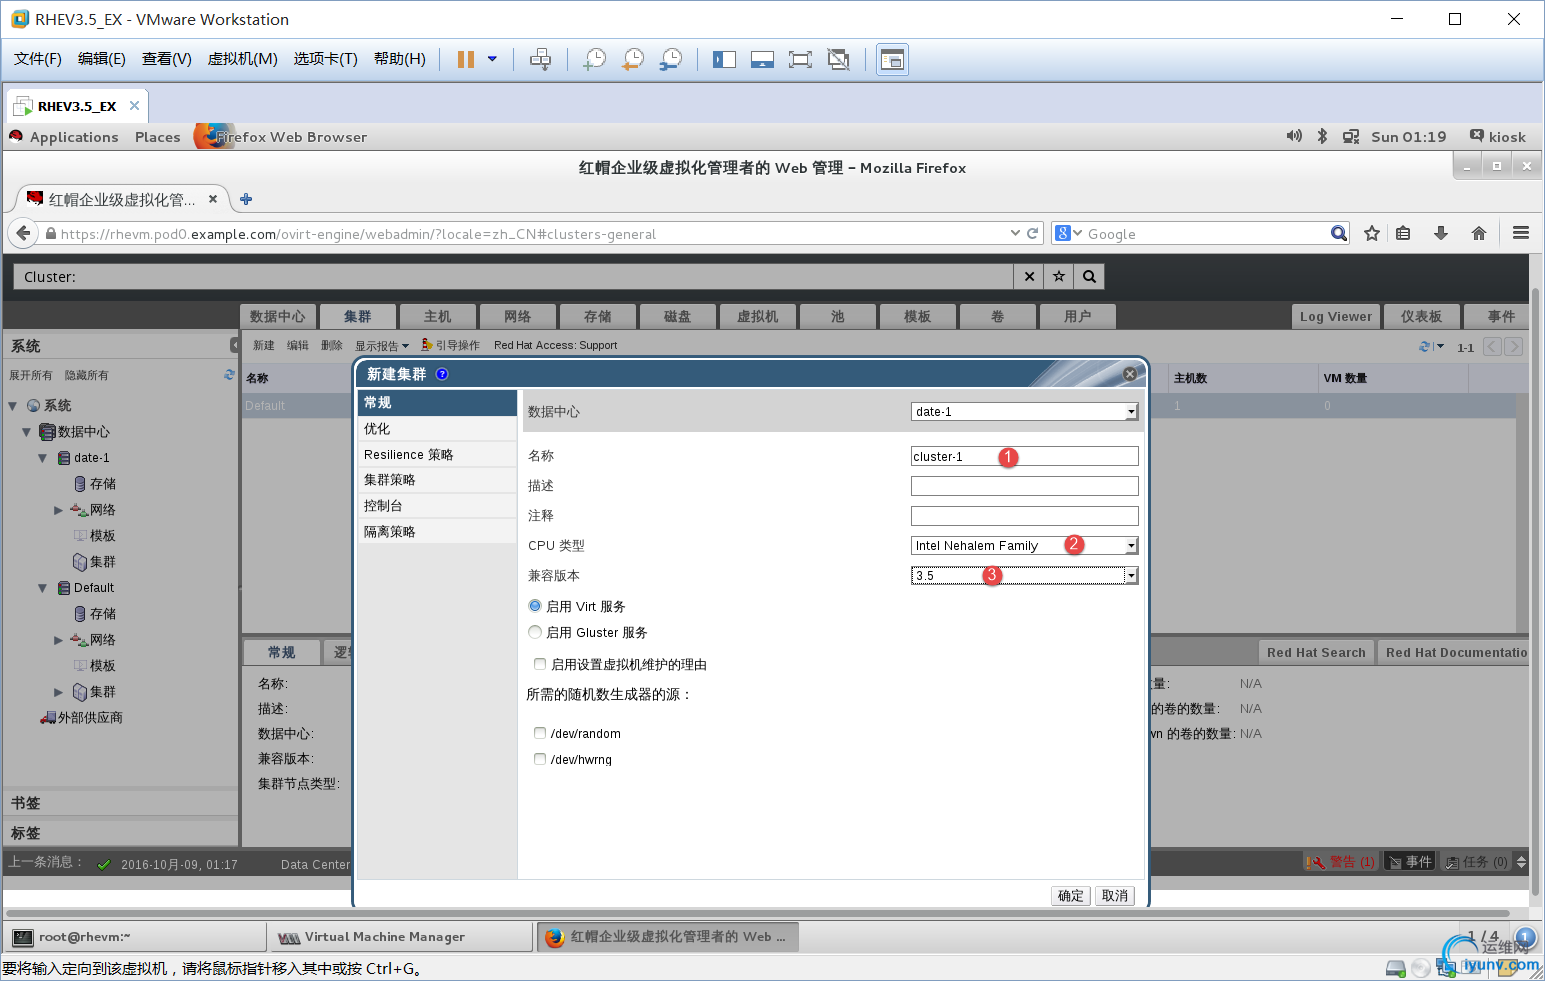
Task: Bookmark the Cluster search with star icon
Action: pos(1059,276)
